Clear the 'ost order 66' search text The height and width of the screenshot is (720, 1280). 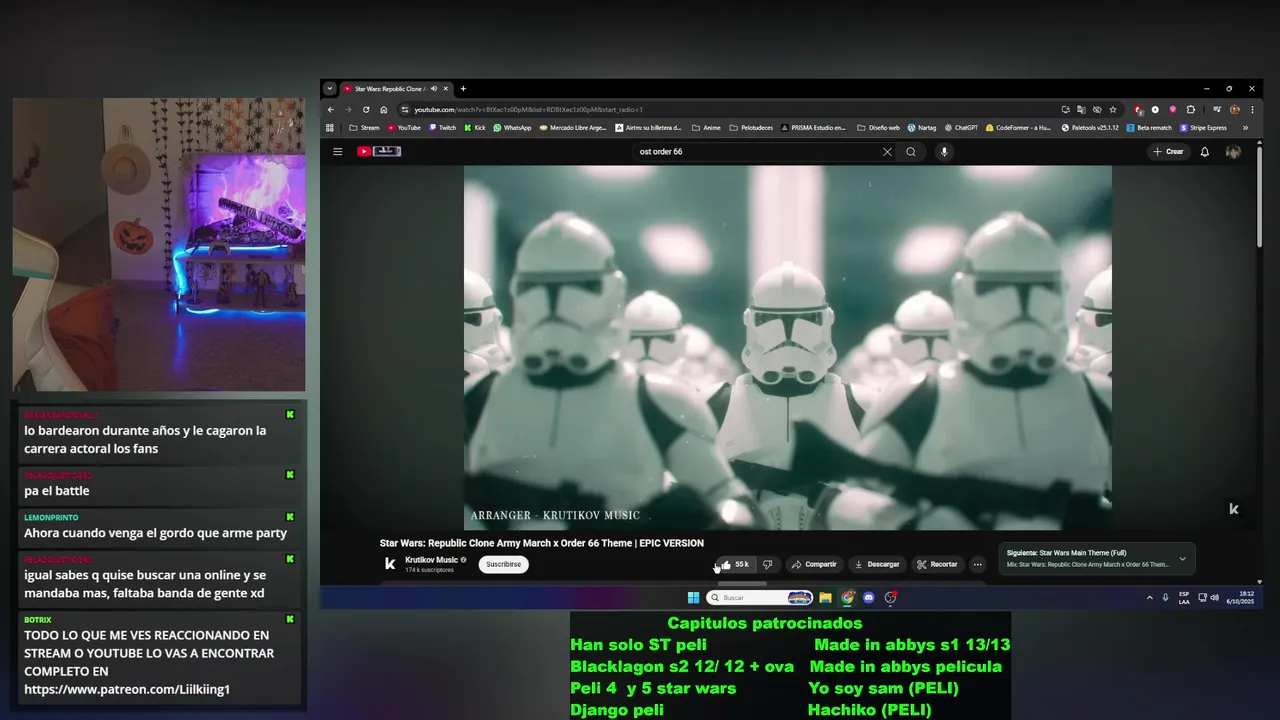(887, 152)
